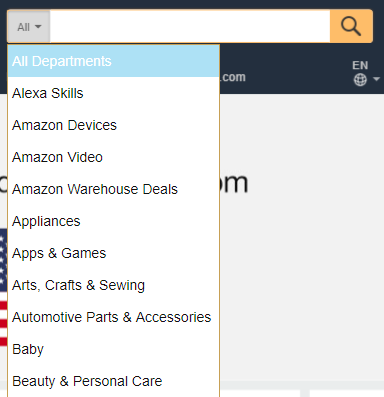This screenshot has width=384, height=397.
Task: Click the magnifying glass search icon
Action: (x=351, y=26)
